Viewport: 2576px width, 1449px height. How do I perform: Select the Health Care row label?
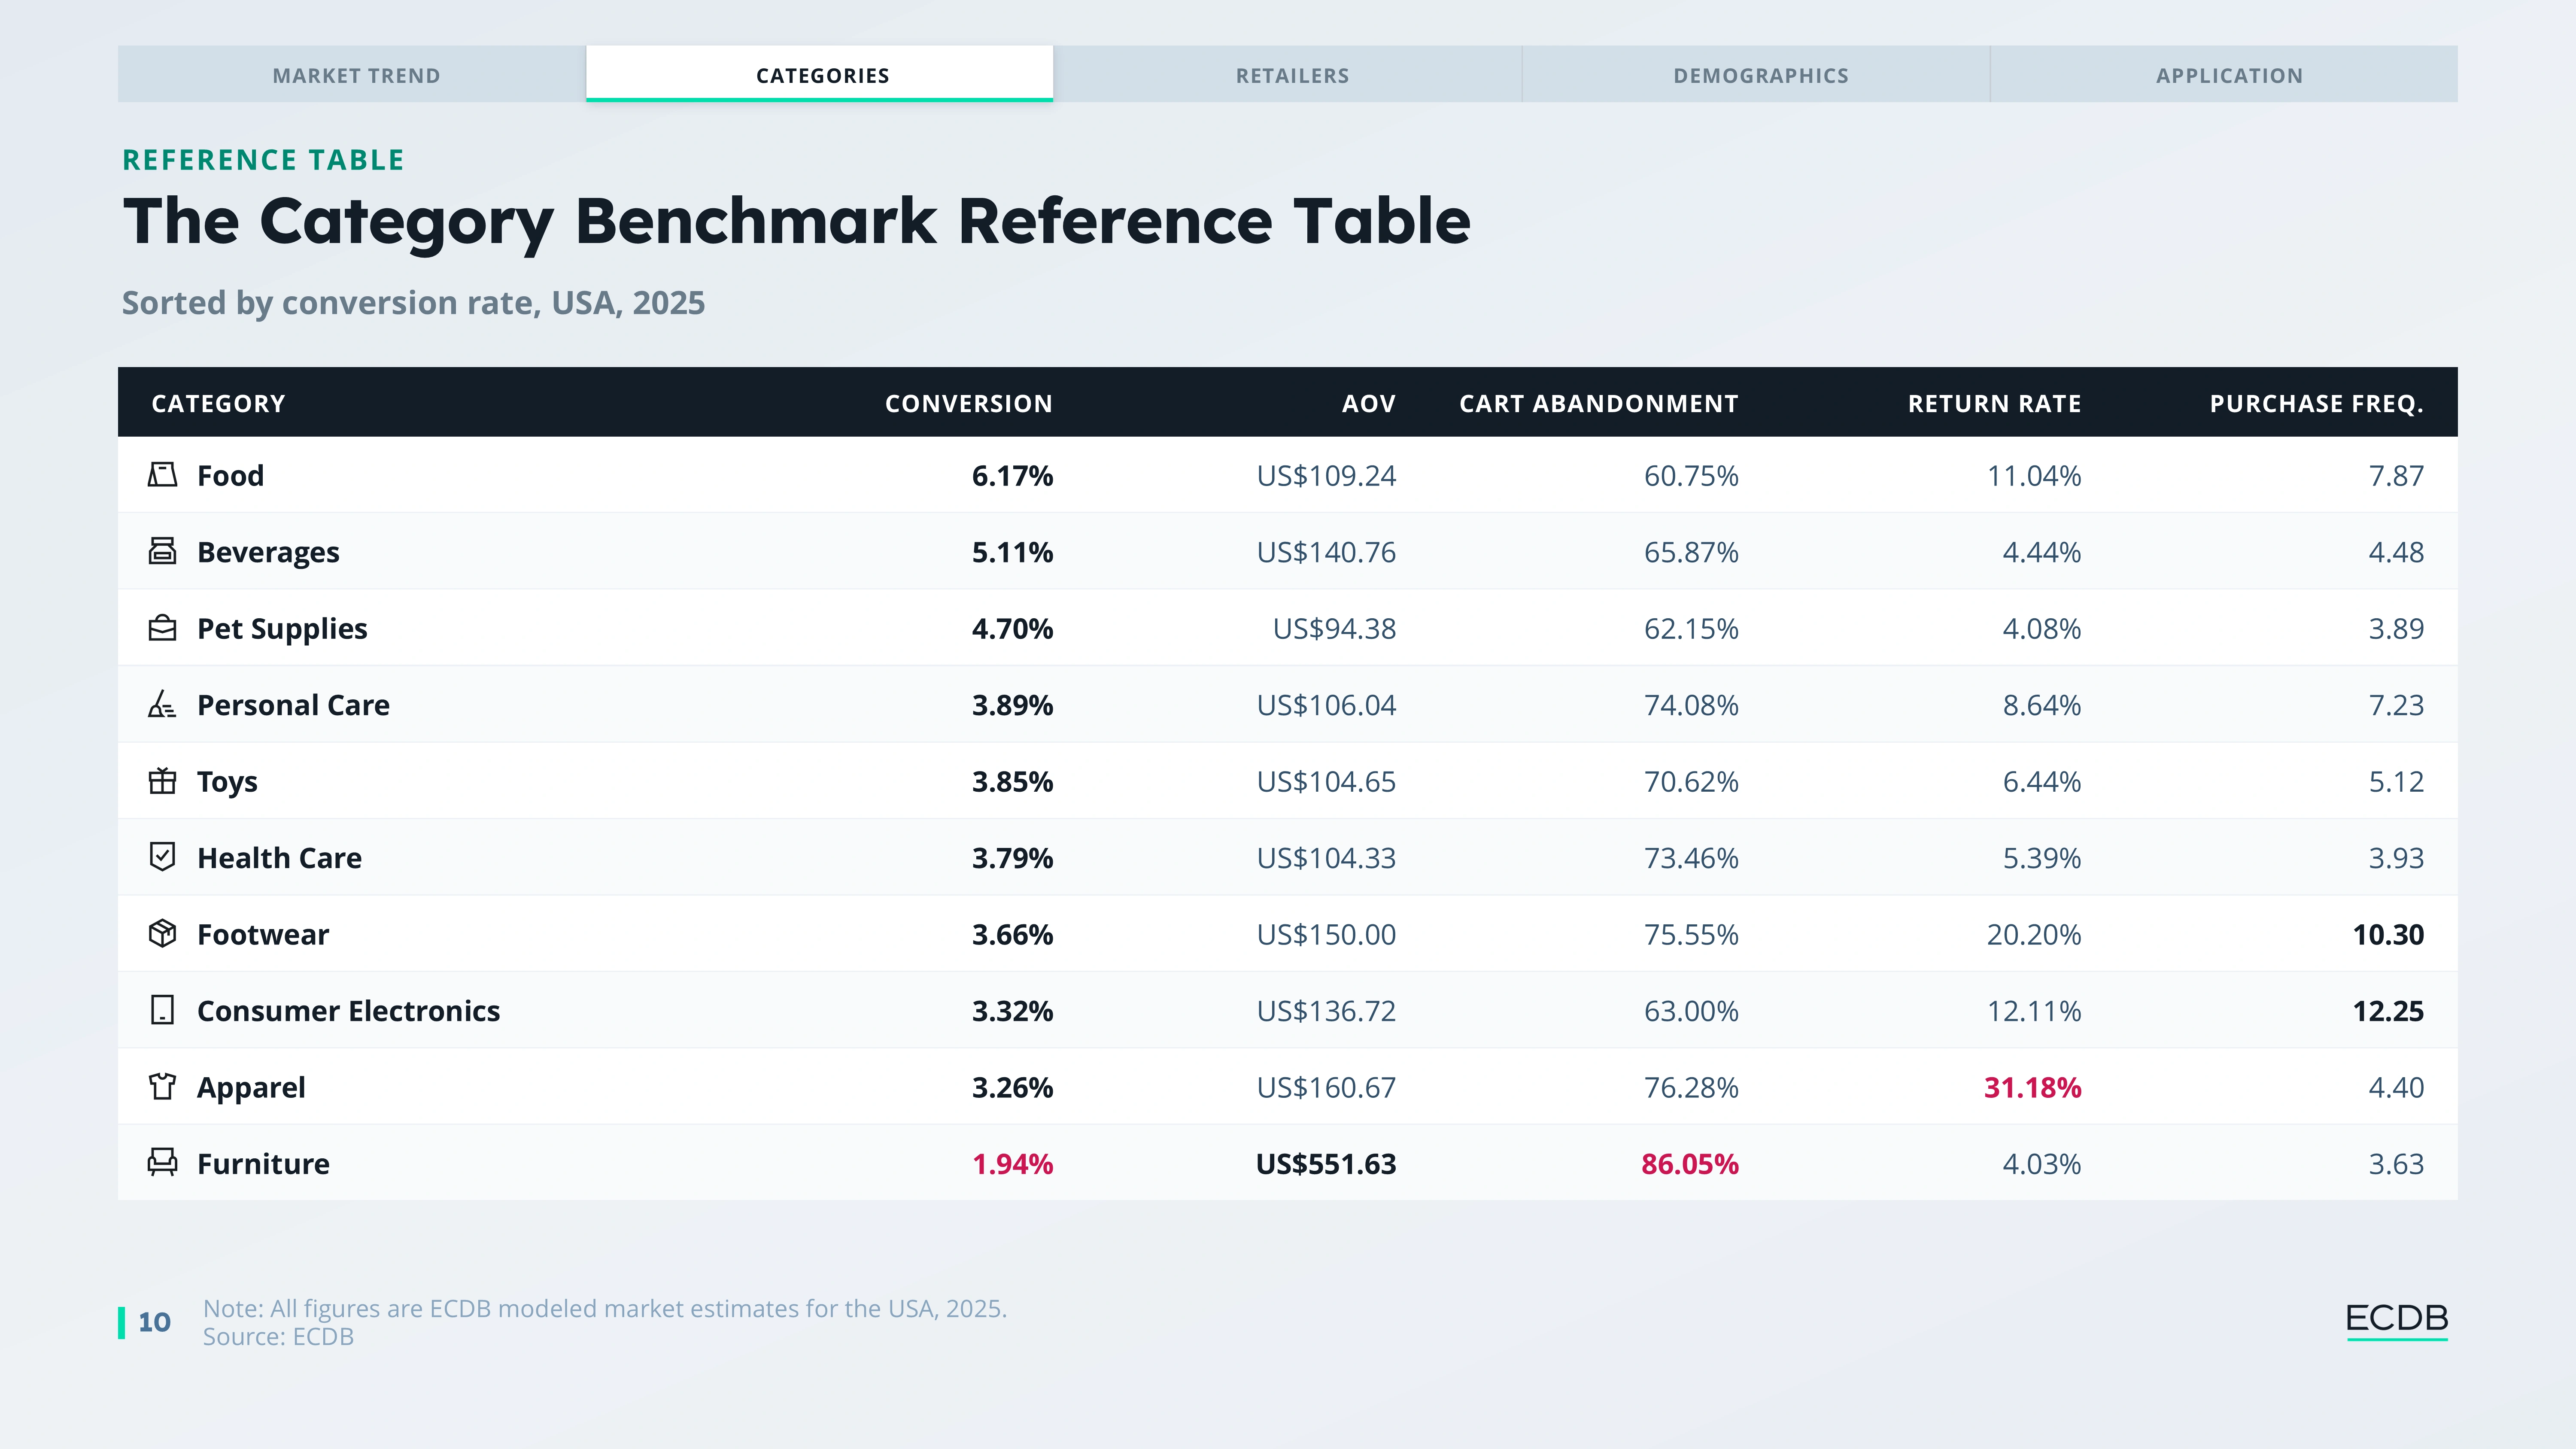click(279, 858)
